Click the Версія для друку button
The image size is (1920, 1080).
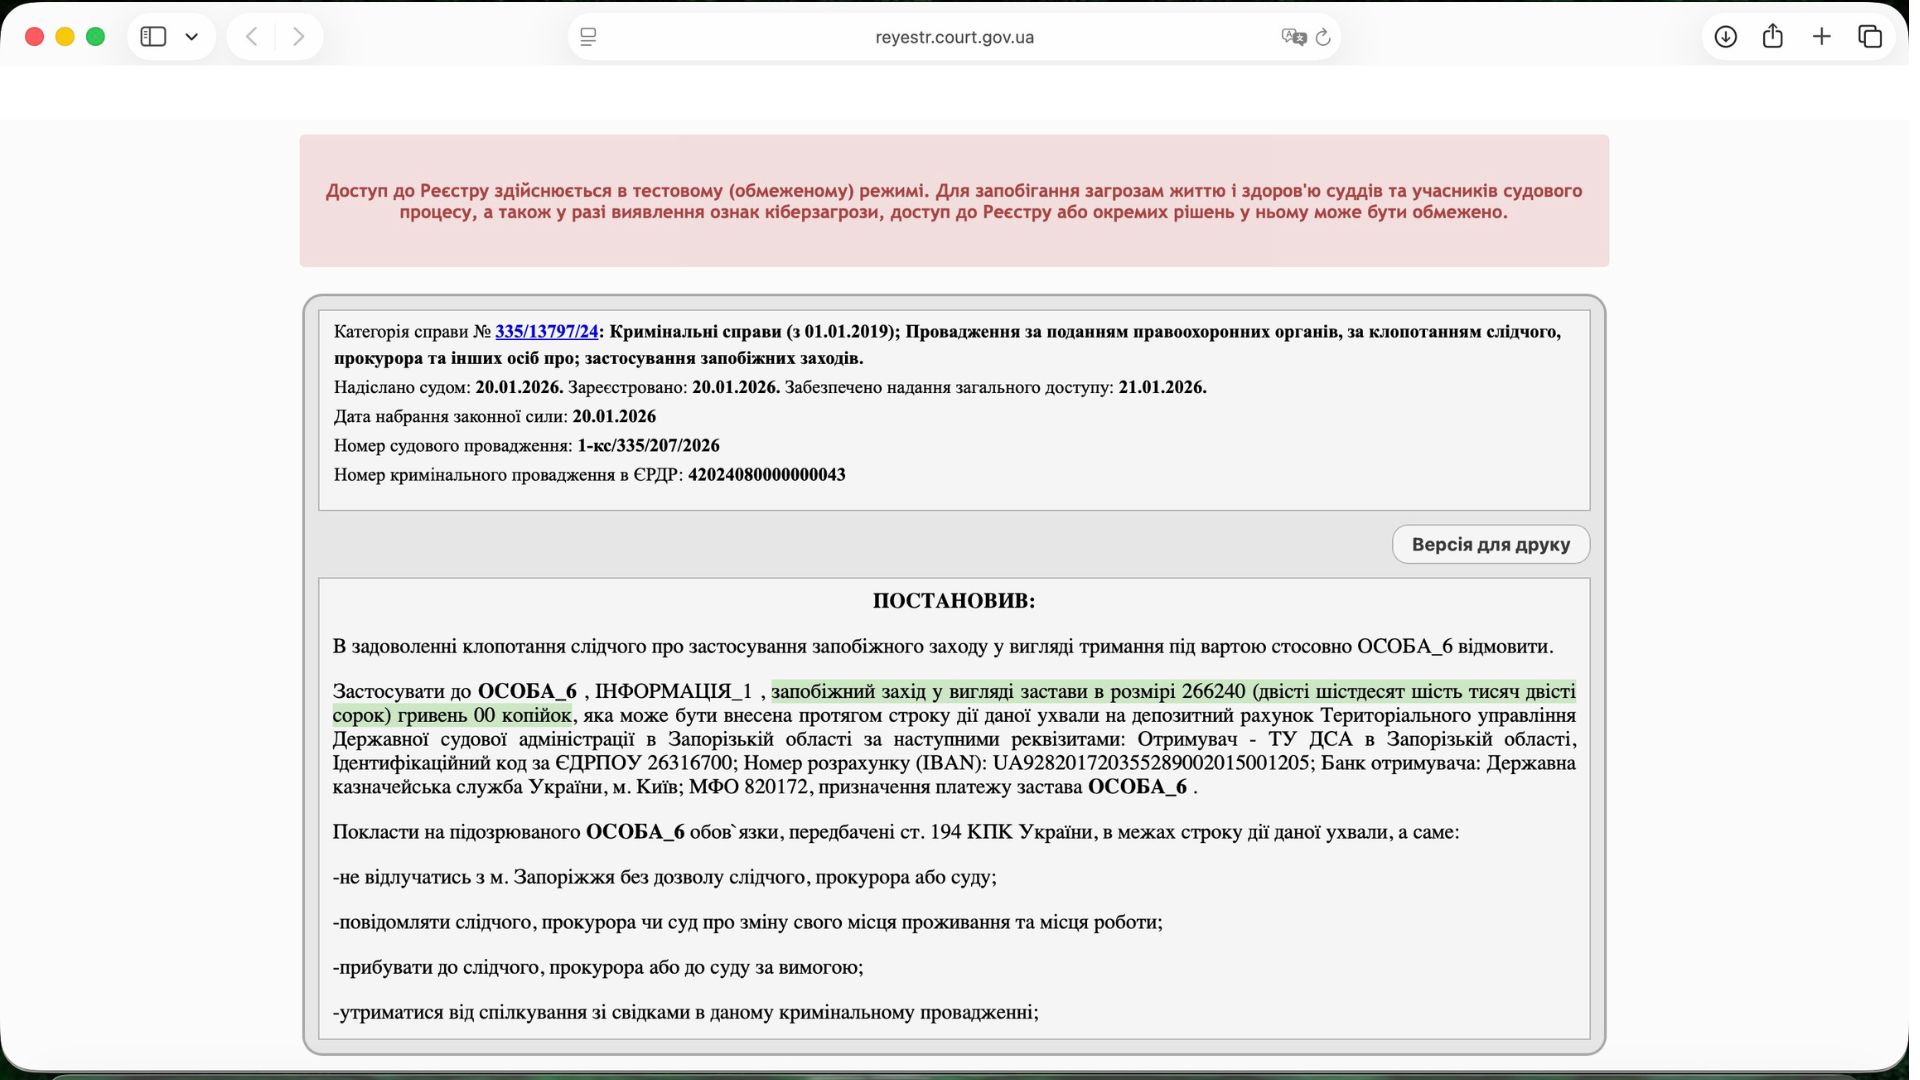[x=1490, y=544]
